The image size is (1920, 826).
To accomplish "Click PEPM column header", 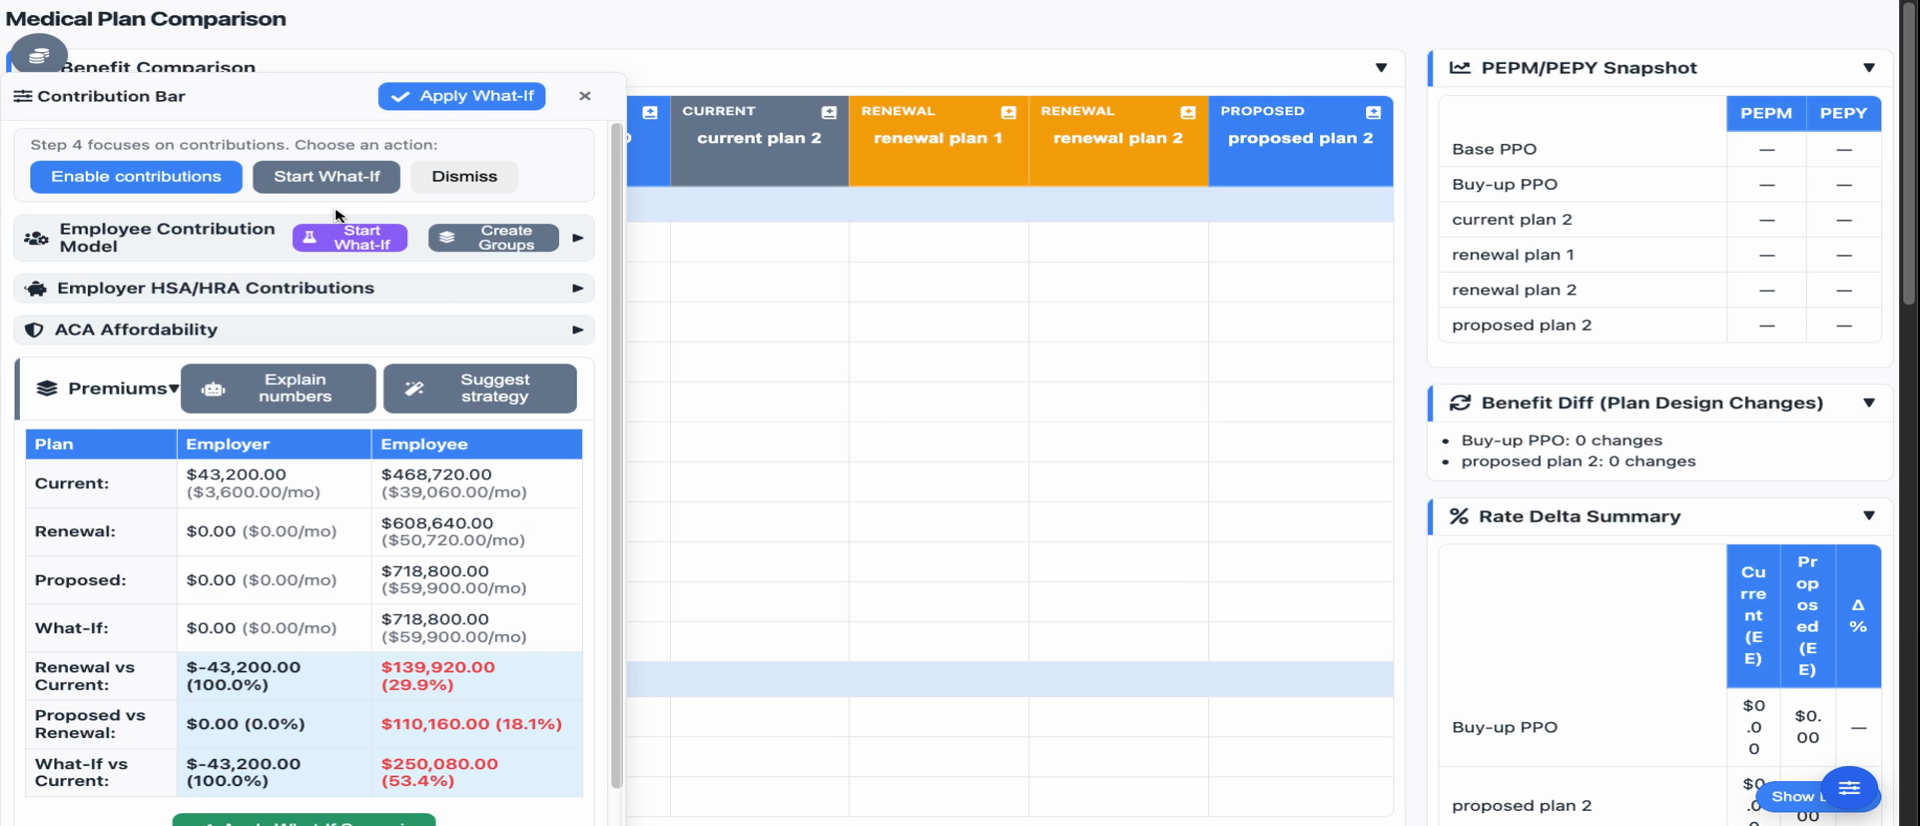I will click(1766, 113).
